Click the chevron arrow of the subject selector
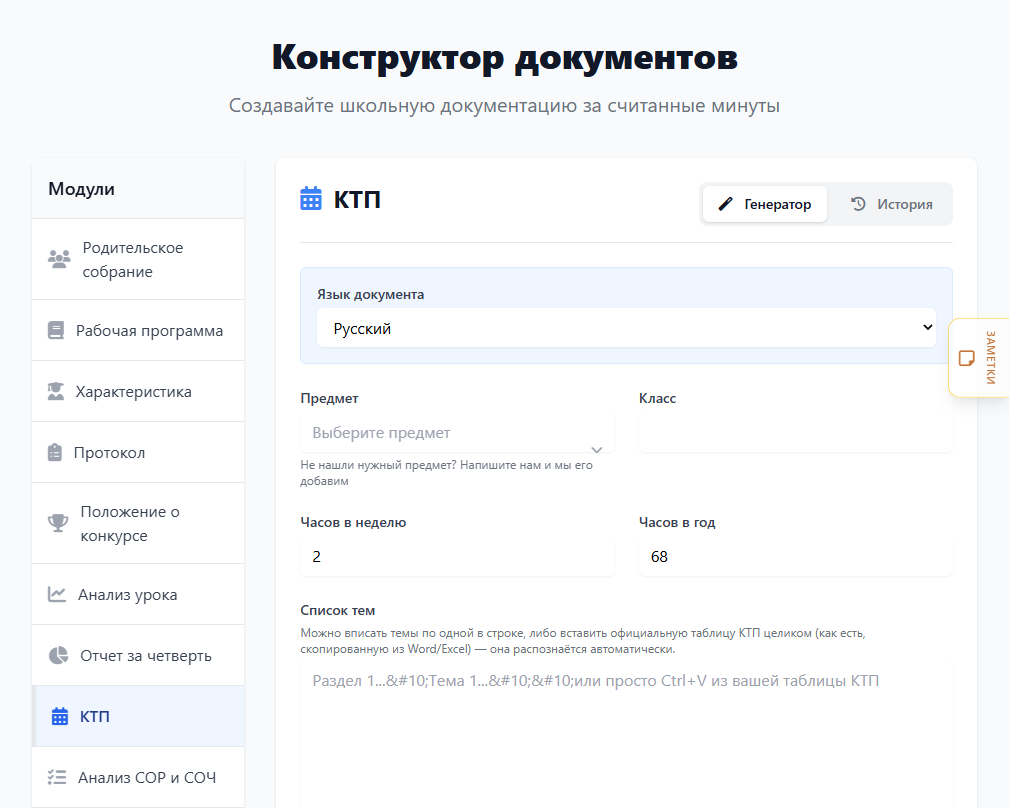The height and width of the screenshot is (808, 1010). 596,449
